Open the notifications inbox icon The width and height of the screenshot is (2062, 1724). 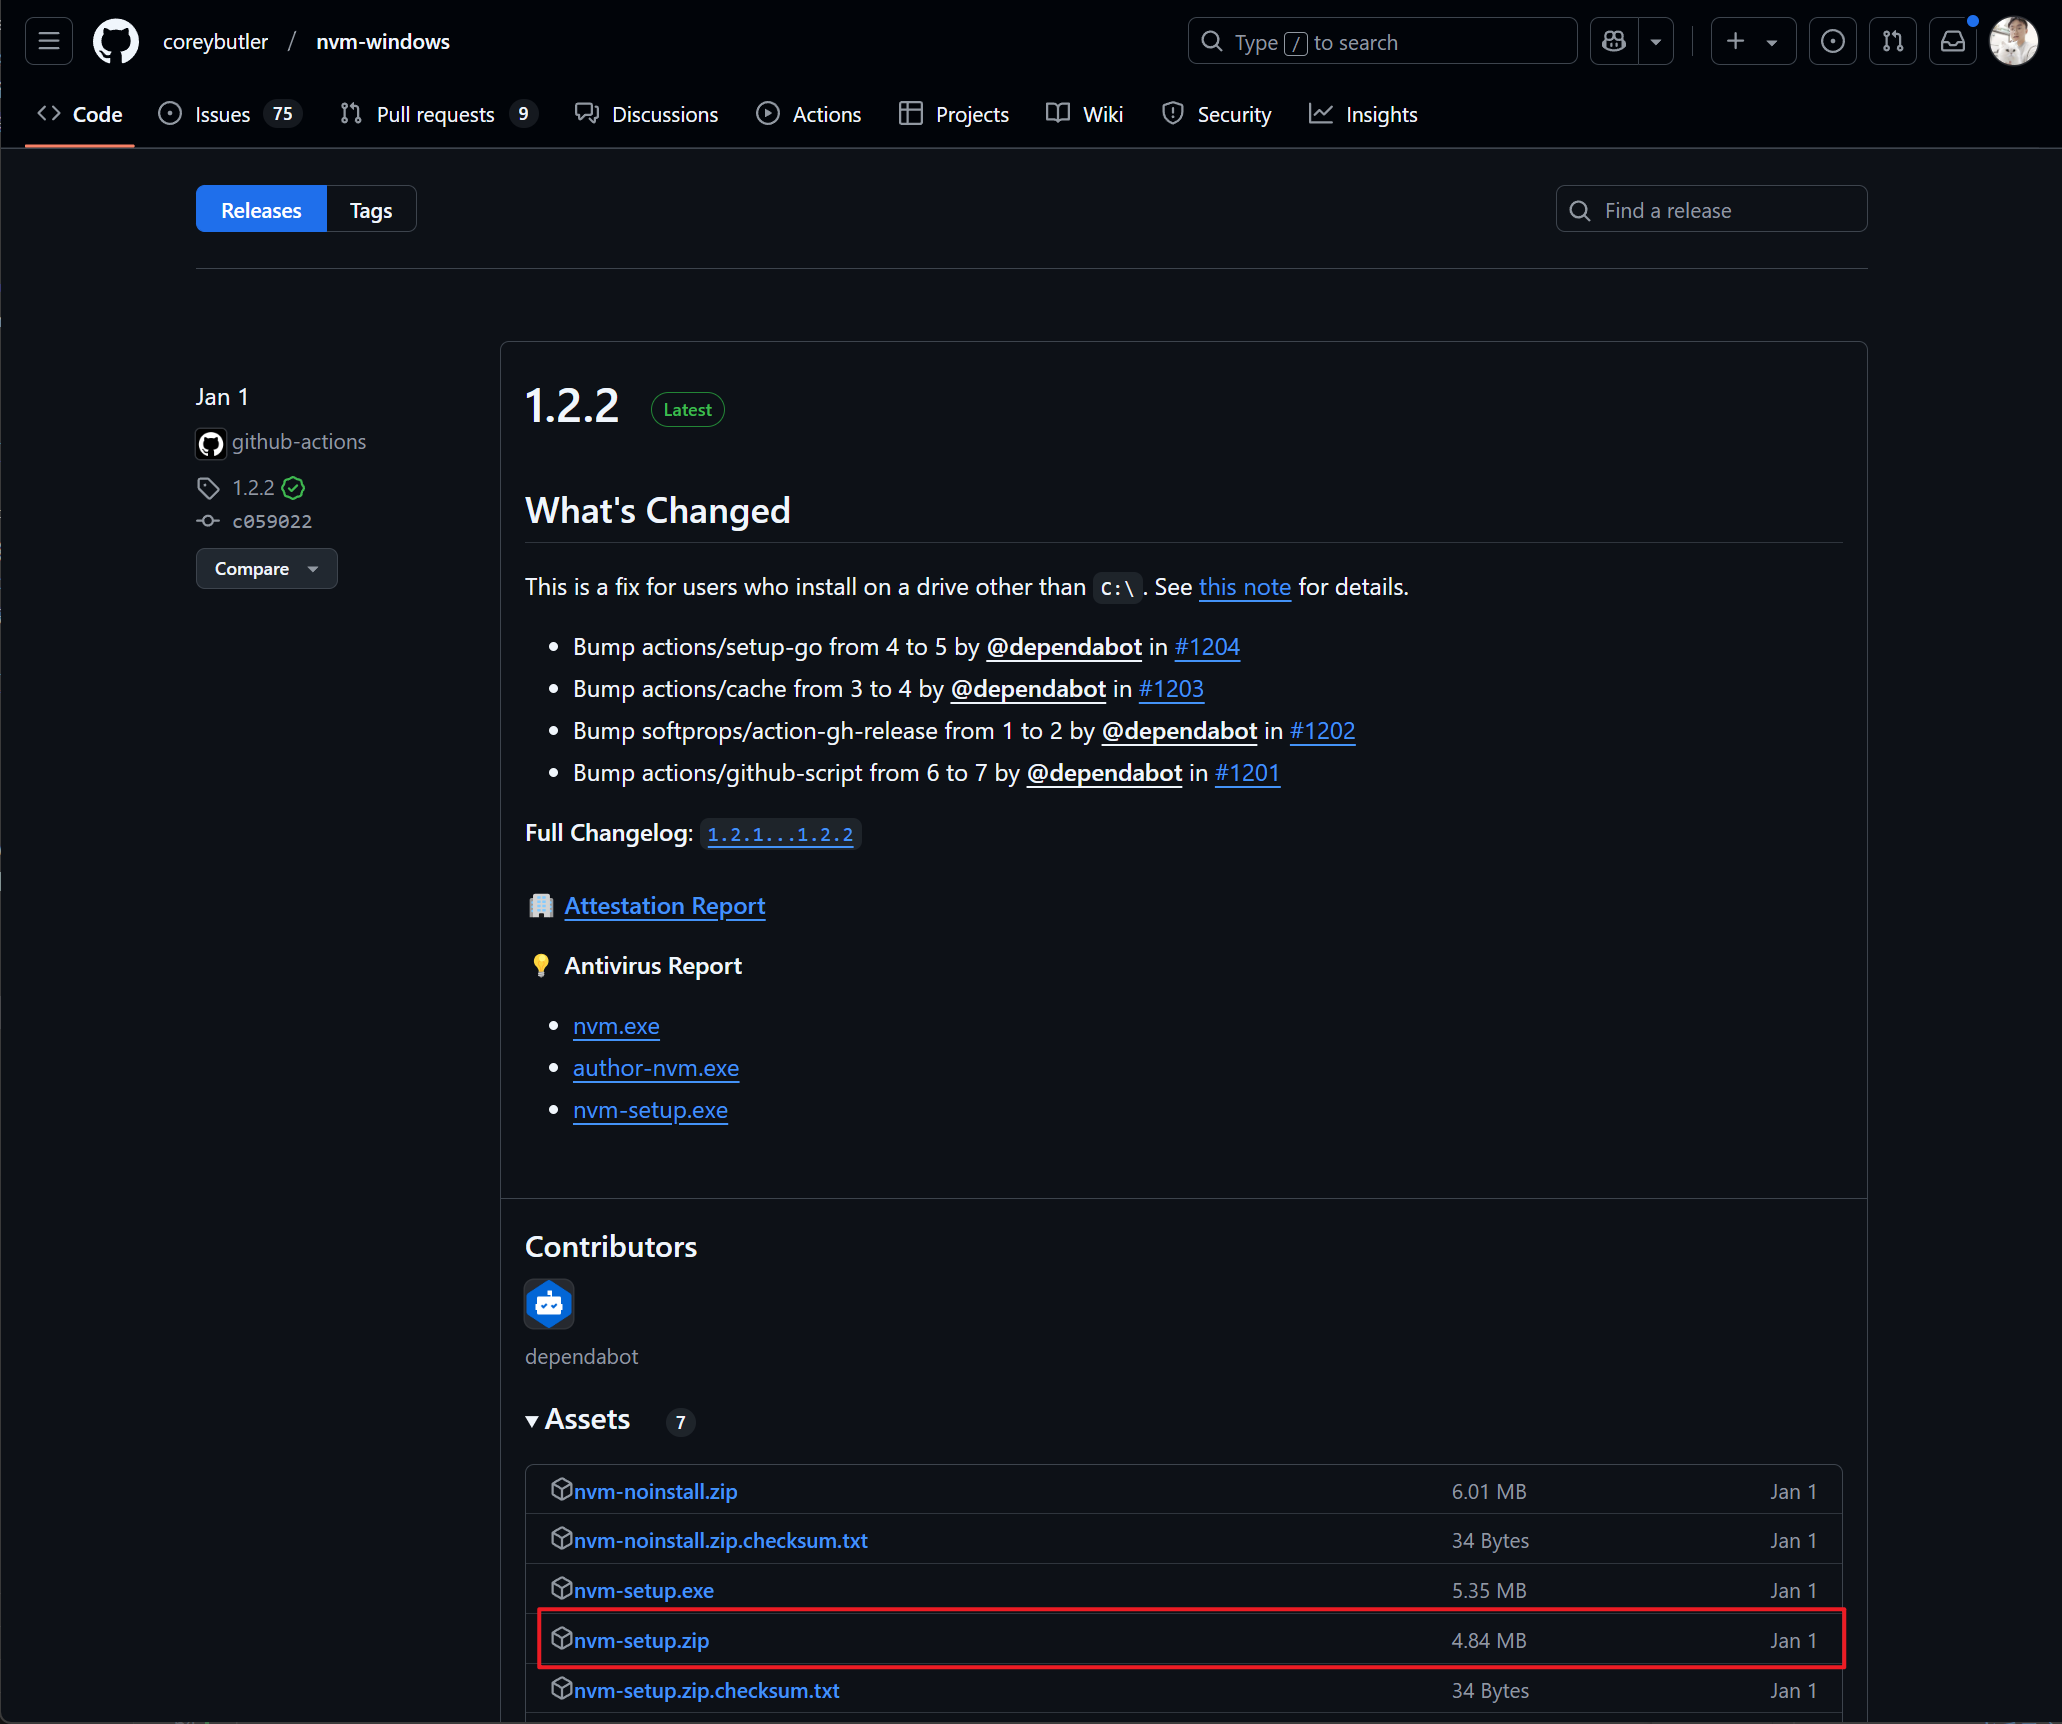tap(1952, 42)
